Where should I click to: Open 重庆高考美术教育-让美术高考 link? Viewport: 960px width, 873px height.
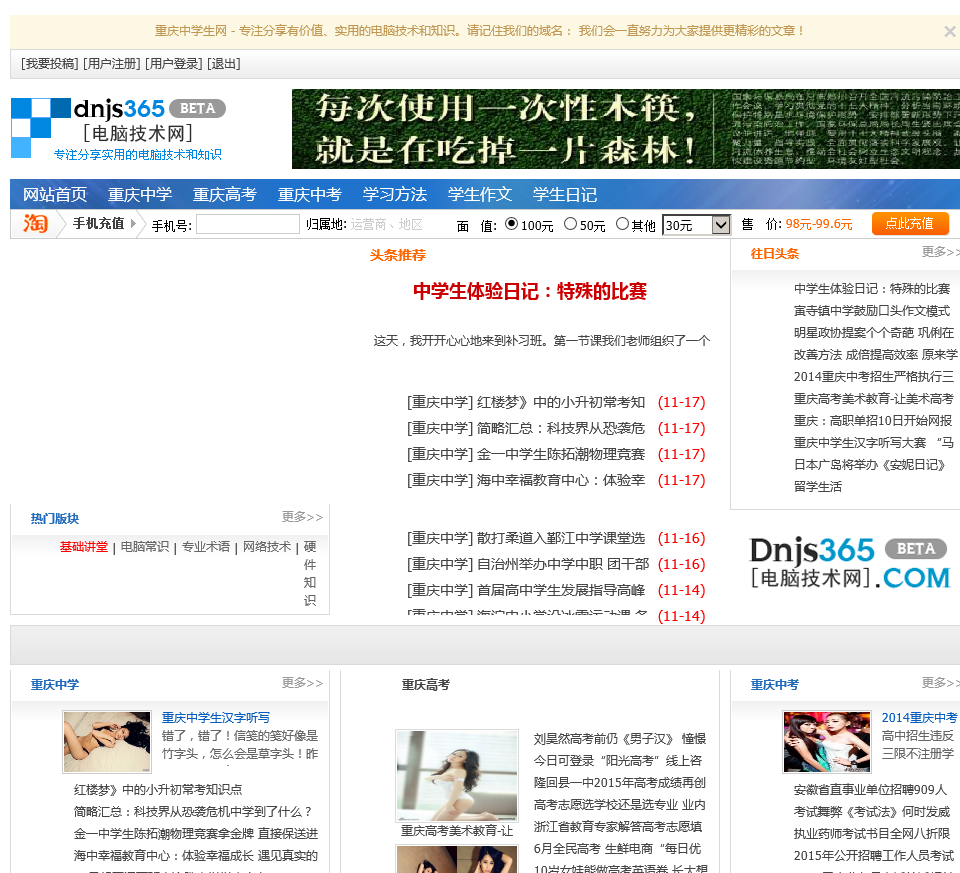(874, 399)
